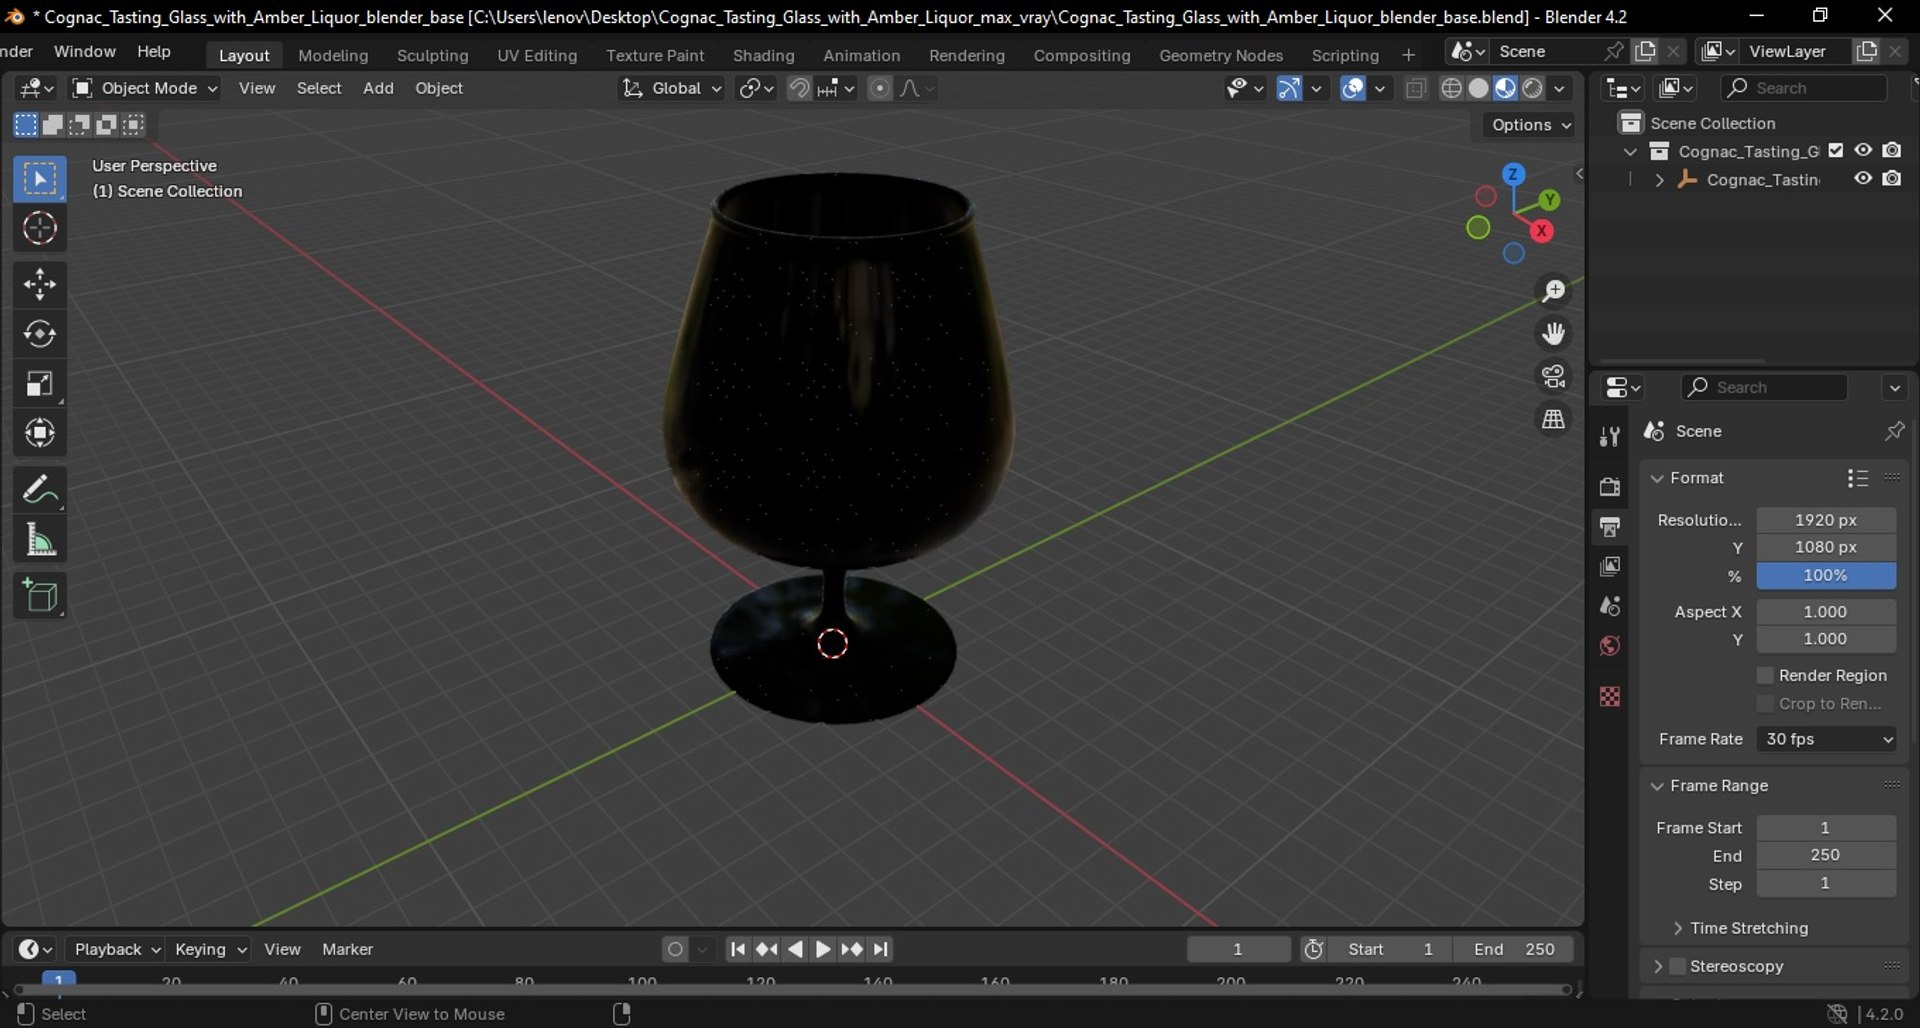Toggle snapping magnet icon
This screenshot has height=1028, width=1920.
pos(799,88)
